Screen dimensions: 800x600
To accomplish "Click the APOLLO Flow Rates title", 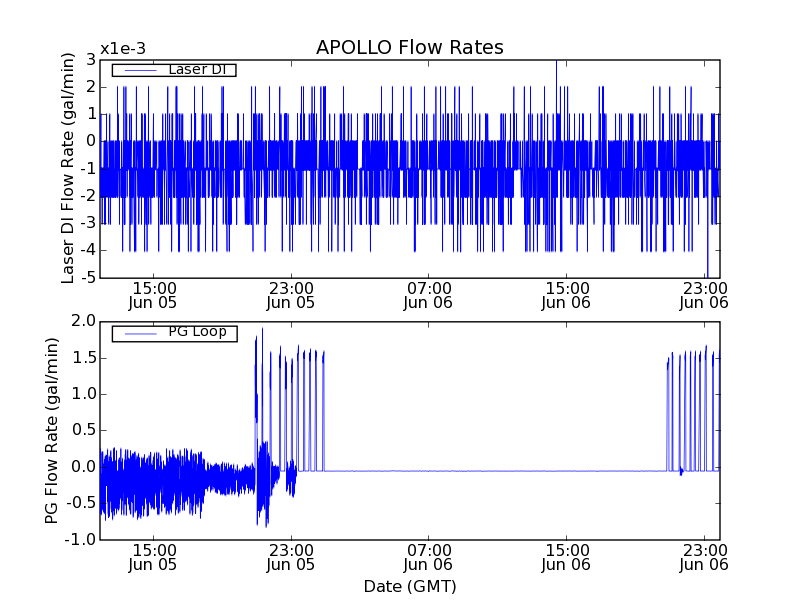I will coord(410,47).
